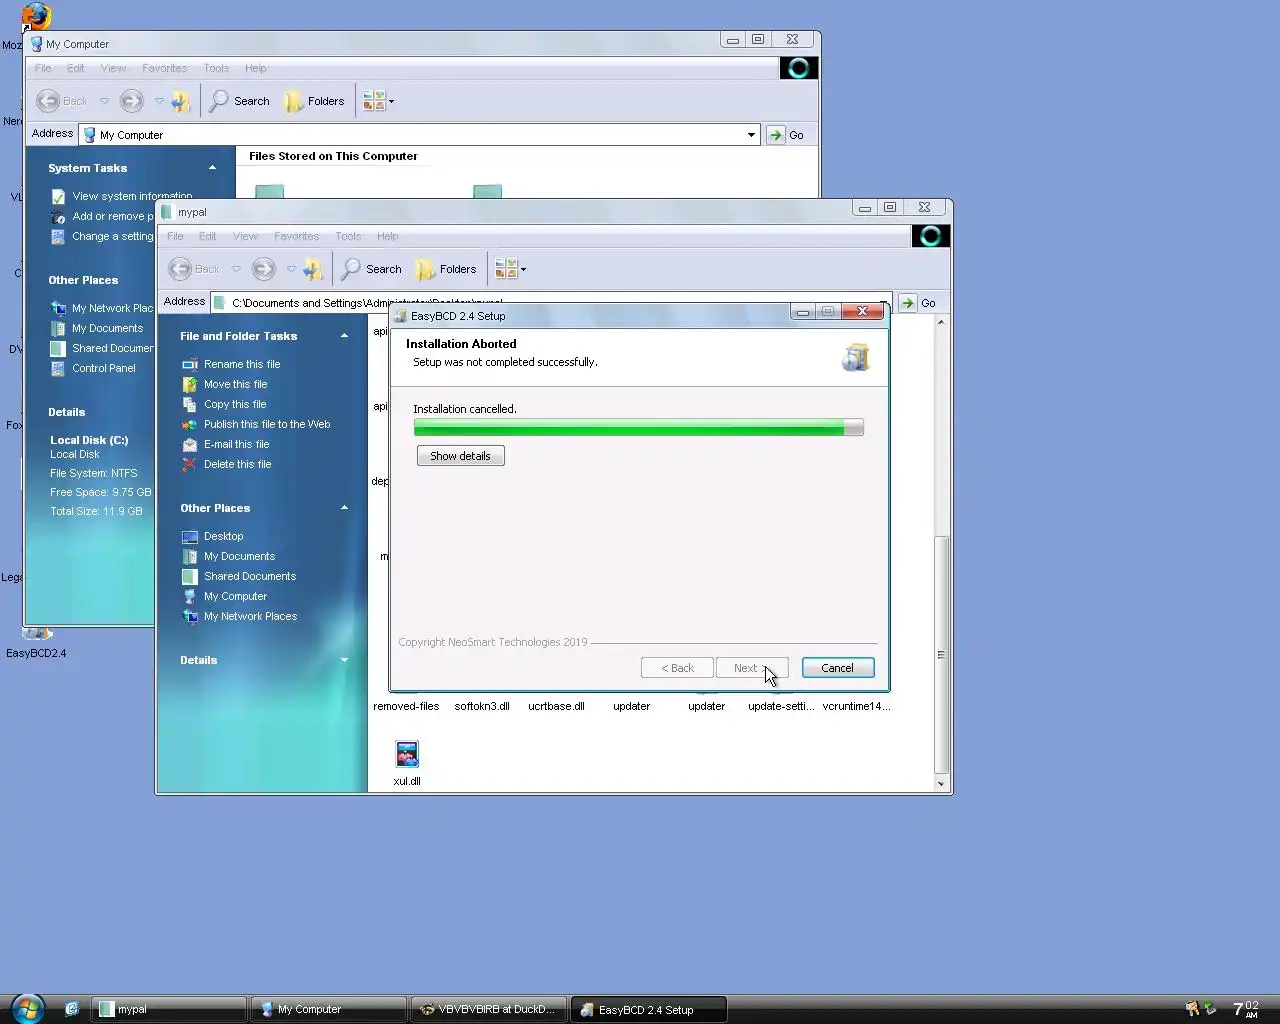The height and width of the screenshot is (1024, 1280).
Task: Select the ucrtbase.dll file
Action: pos(556,706)
